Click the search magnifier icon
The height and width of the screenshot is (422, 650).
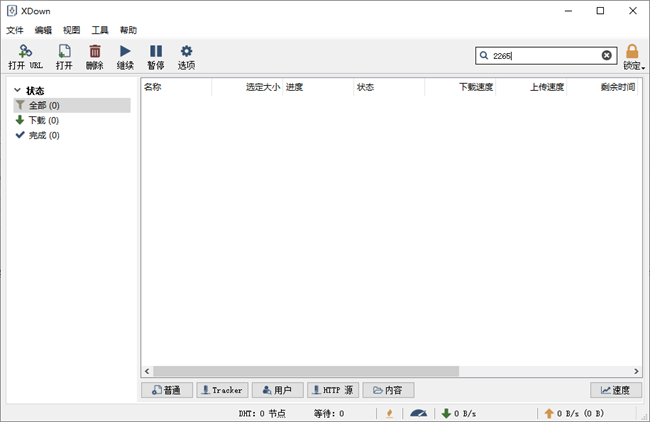484,56
